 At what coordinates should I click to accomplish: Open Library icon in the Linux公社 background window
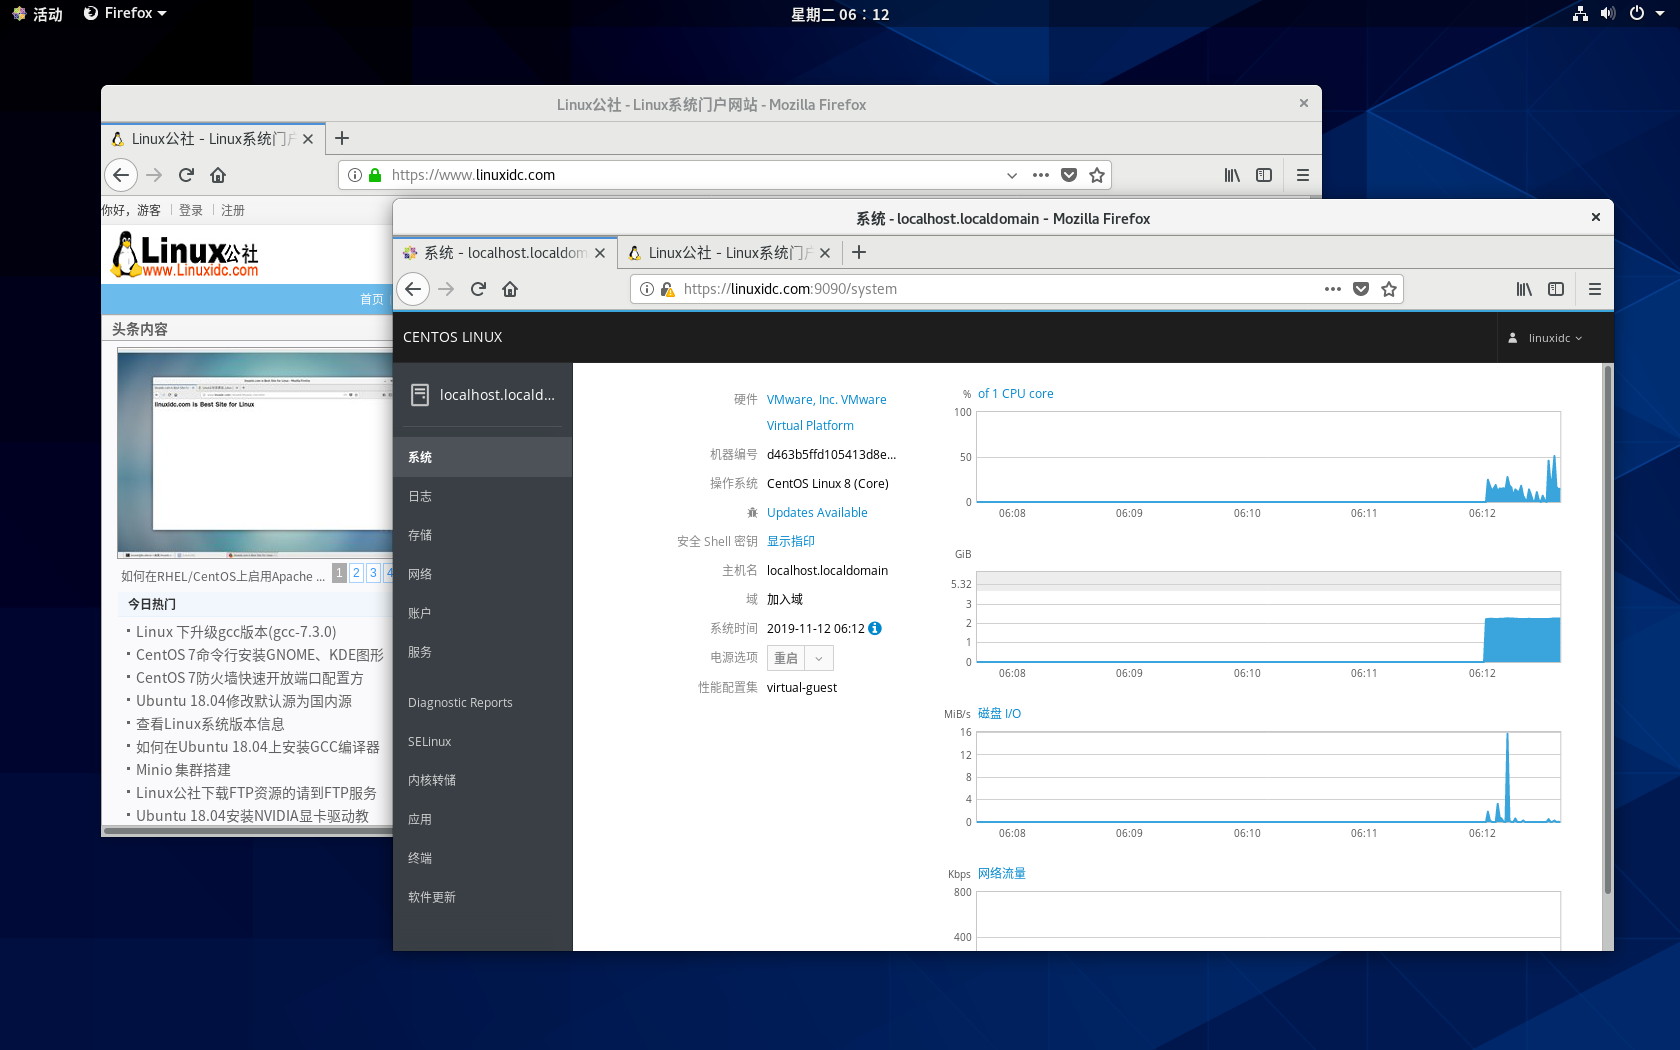point(1232,175)
